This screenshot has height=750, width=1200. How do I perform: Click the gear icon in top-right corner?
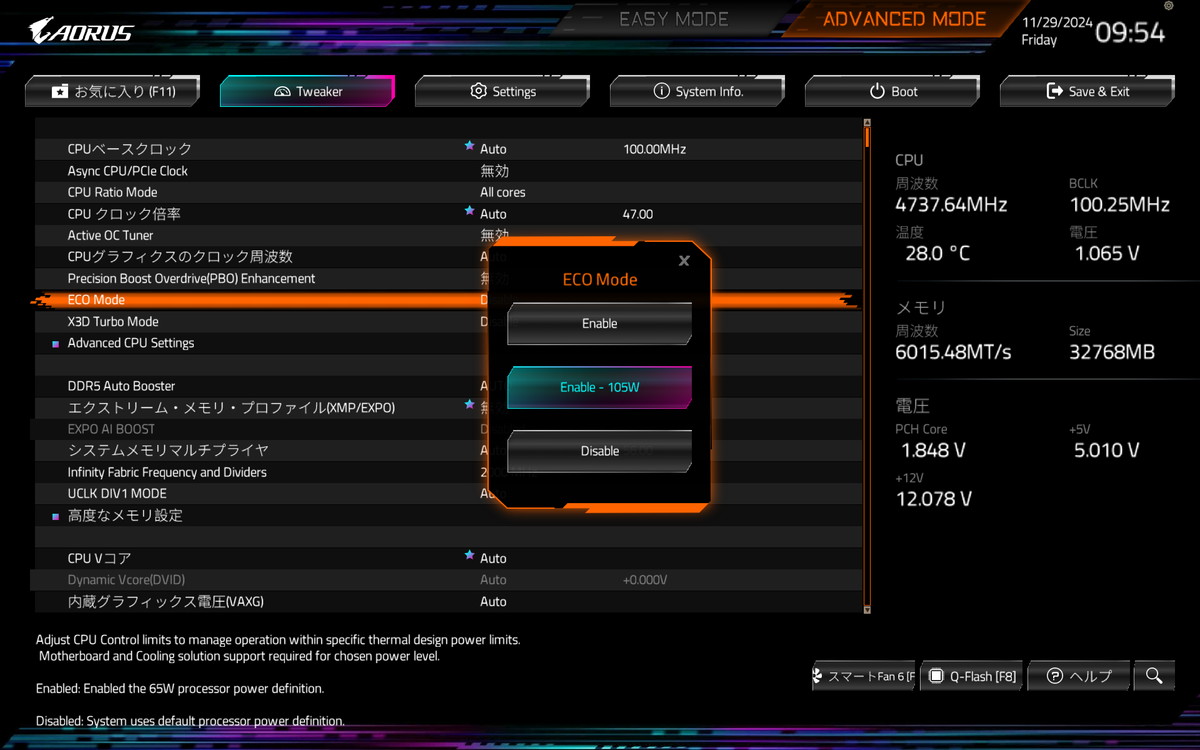[x=1169, y=6]
